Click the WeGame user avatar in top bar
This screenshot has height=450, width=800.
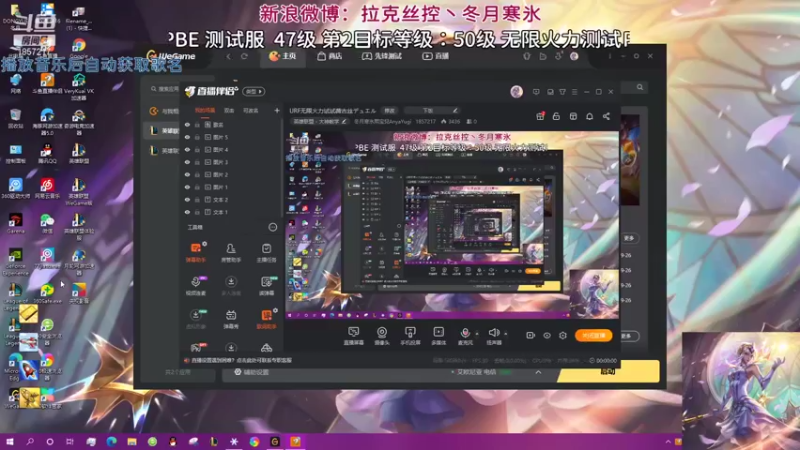click(574, 56)
